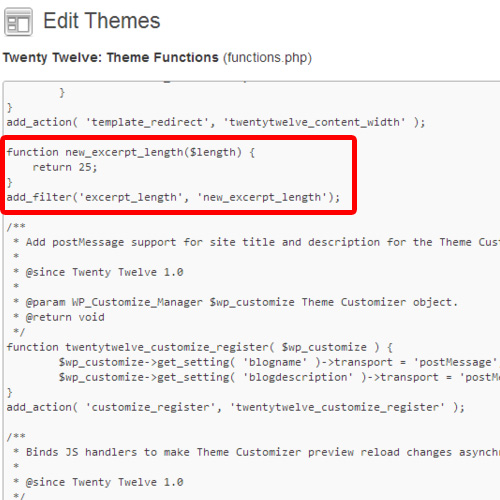
Task: Place cursor on add_action template_redirect line
Action: (x=216, y=122)
